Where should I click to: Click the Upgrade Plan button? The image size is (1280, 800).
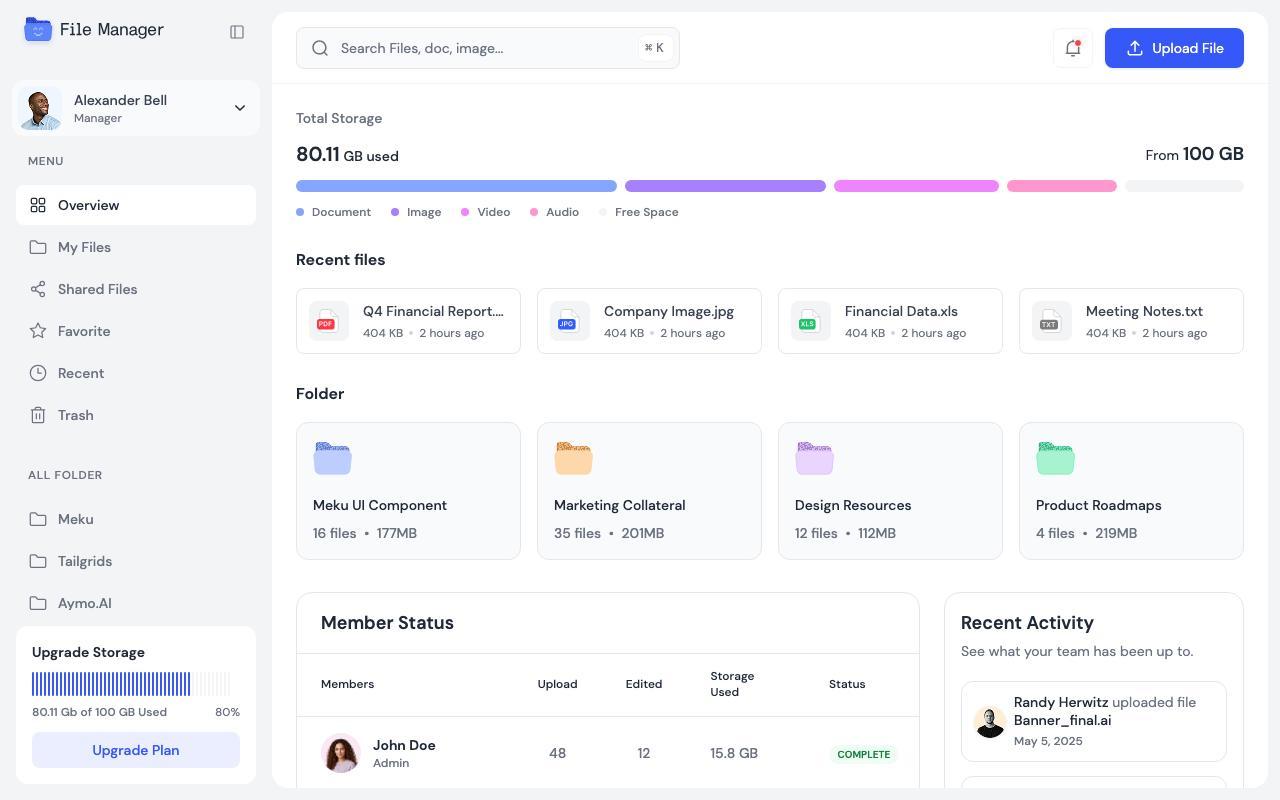coord(136,750)
